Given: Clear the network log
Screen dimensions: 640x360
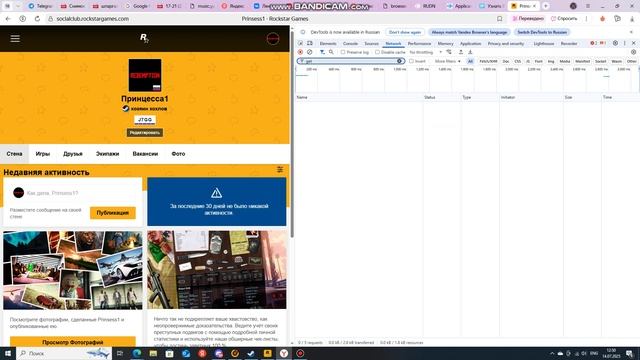Looking at the screenshot, I should [310, 52].
